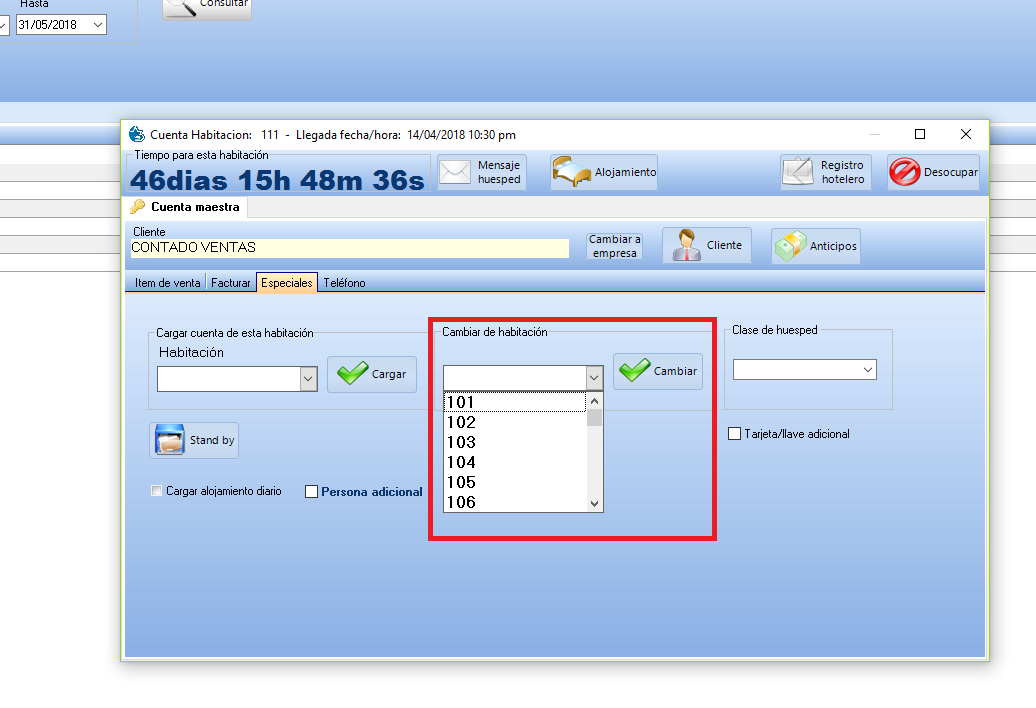
Task: Click the red Desocupar icon
Action: point(905,172)
